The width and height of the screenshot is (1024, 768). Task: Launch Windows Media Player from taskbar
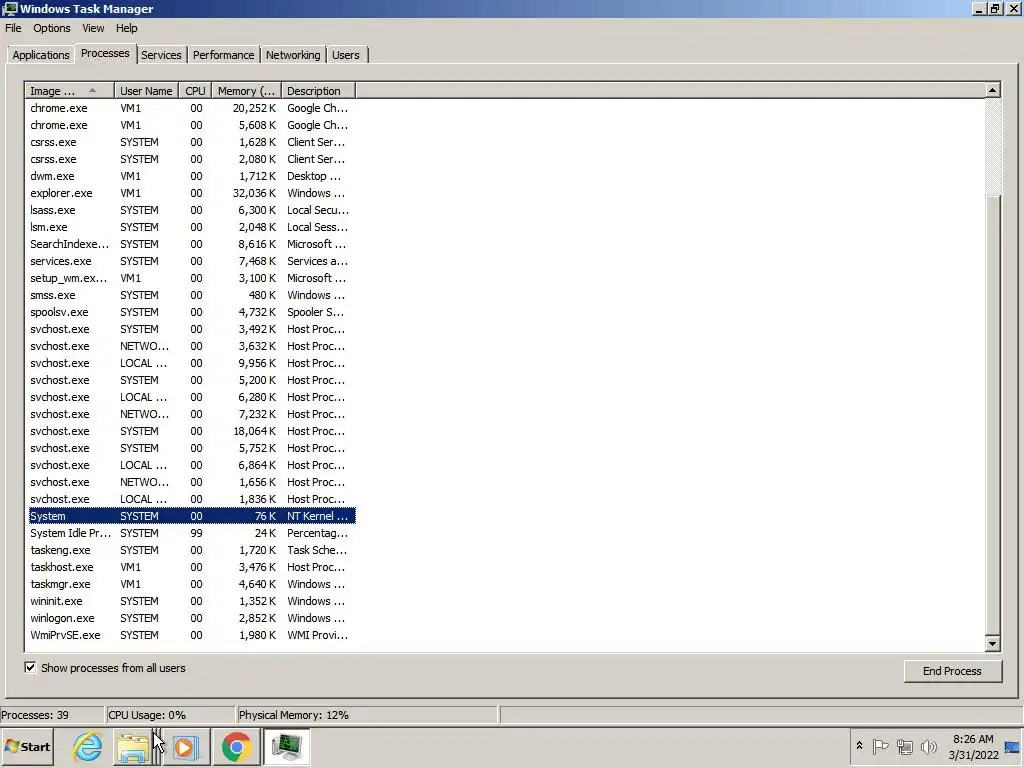[x=185, y=746]
